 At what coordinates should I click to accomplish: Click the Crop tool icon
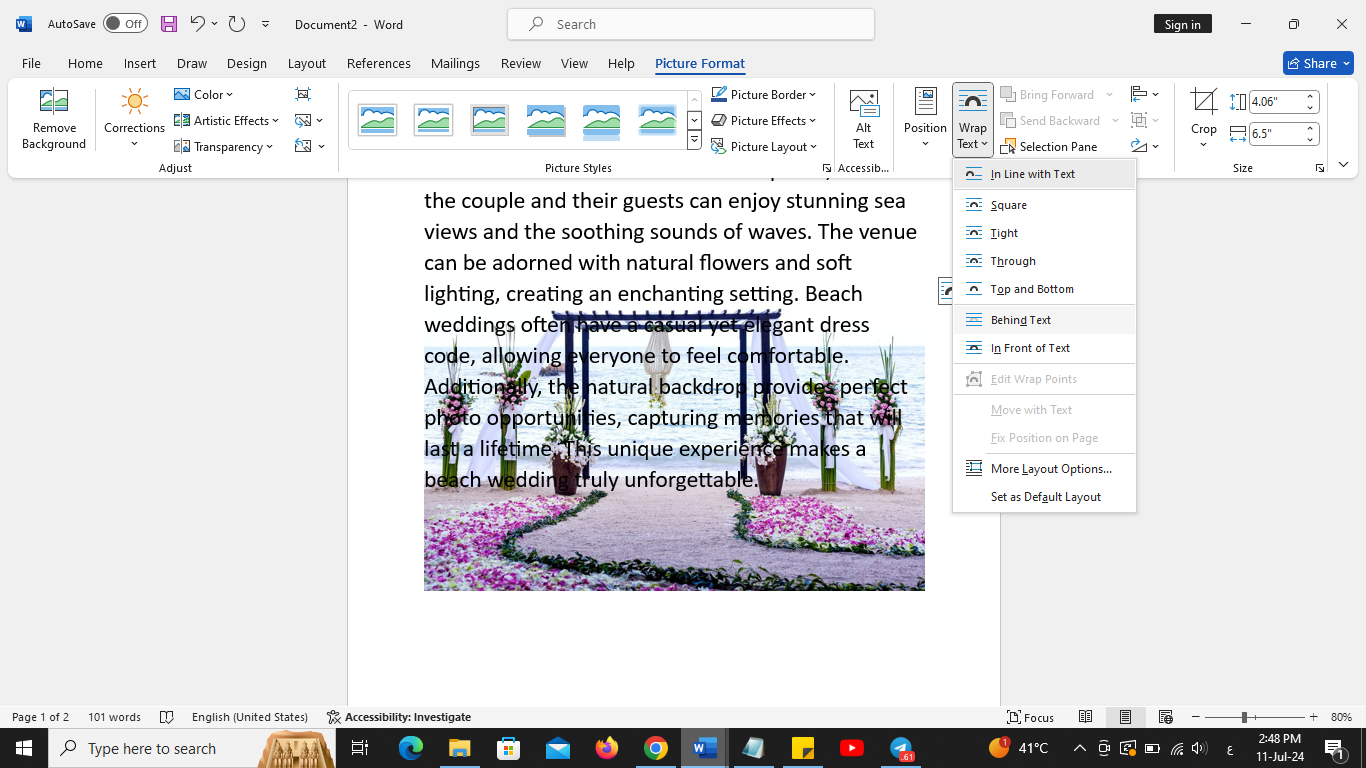1204,101
